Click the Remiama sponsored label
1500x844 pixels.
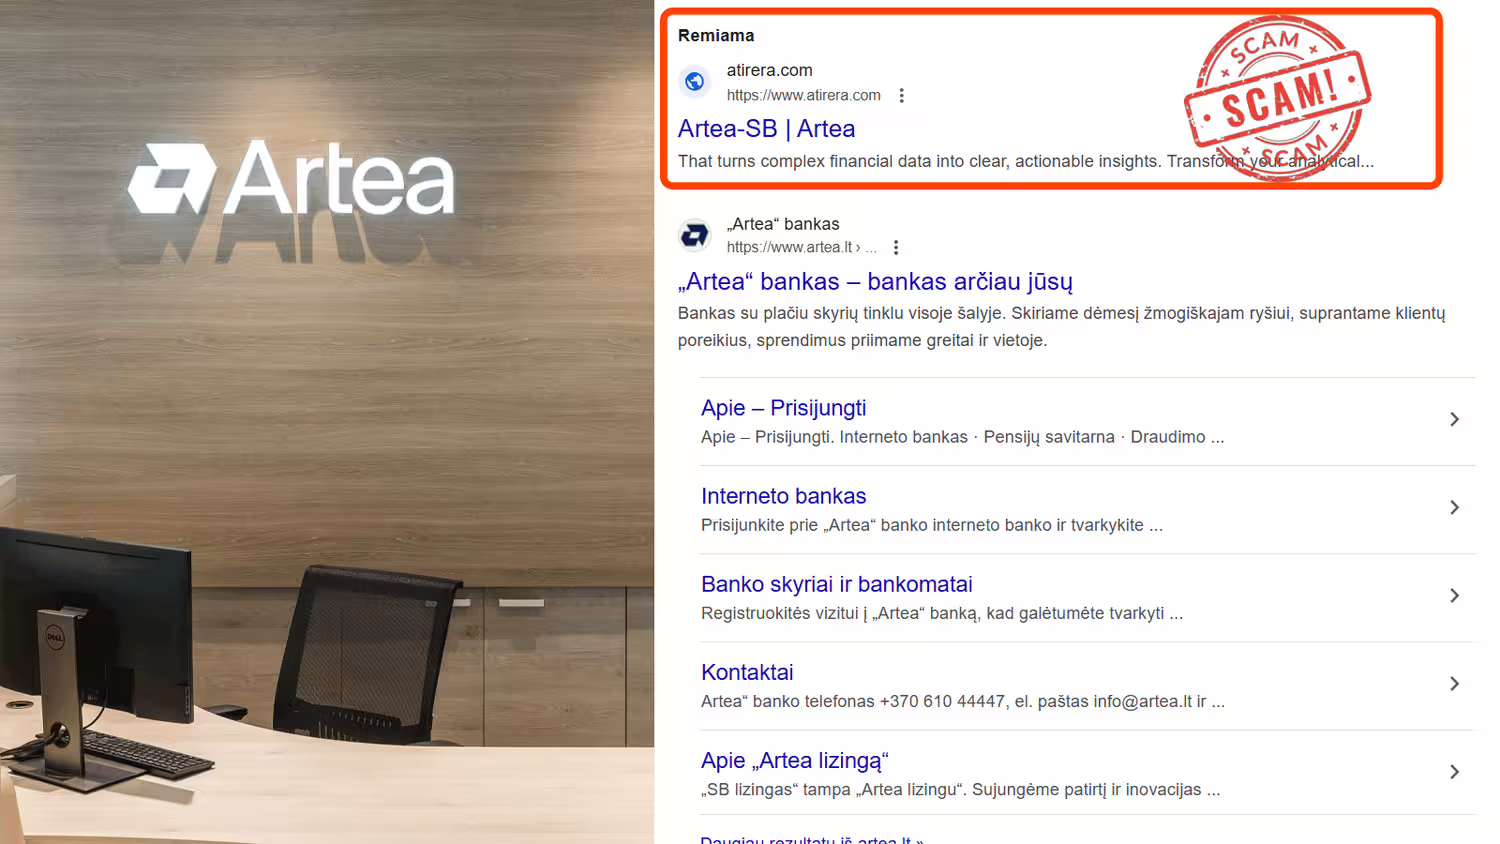pyautogui.click(x=716, y=36)
